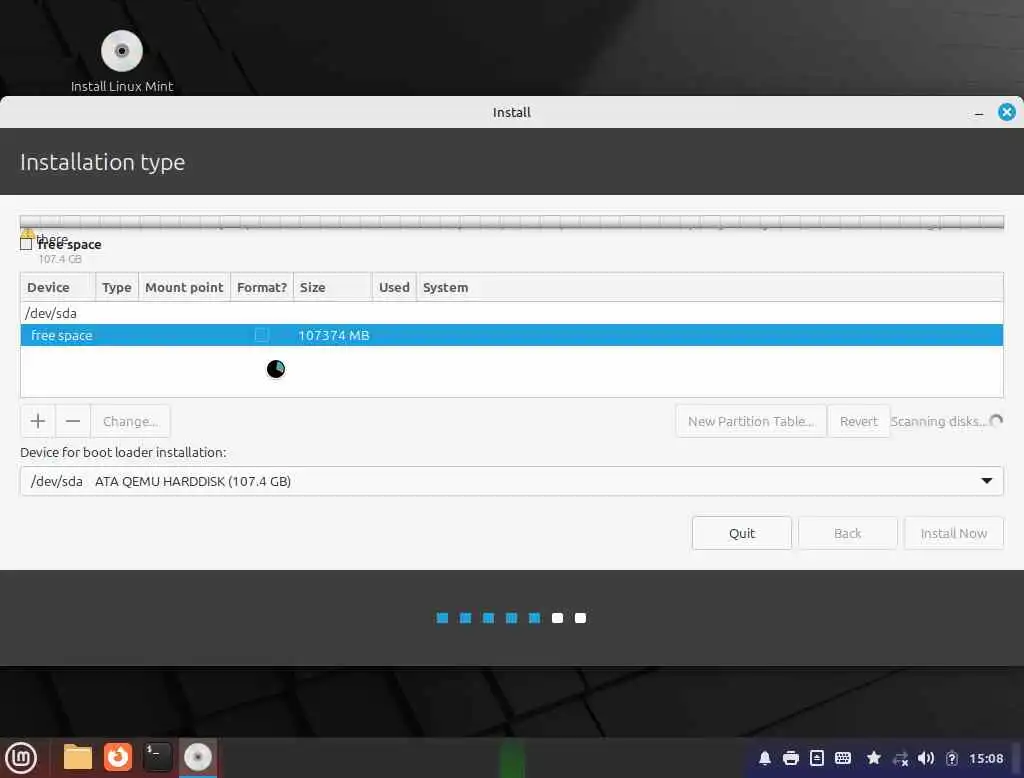The image size is (1024, 778).
Task: Open the volume speaker tray icon
Action: coord(926,758)
